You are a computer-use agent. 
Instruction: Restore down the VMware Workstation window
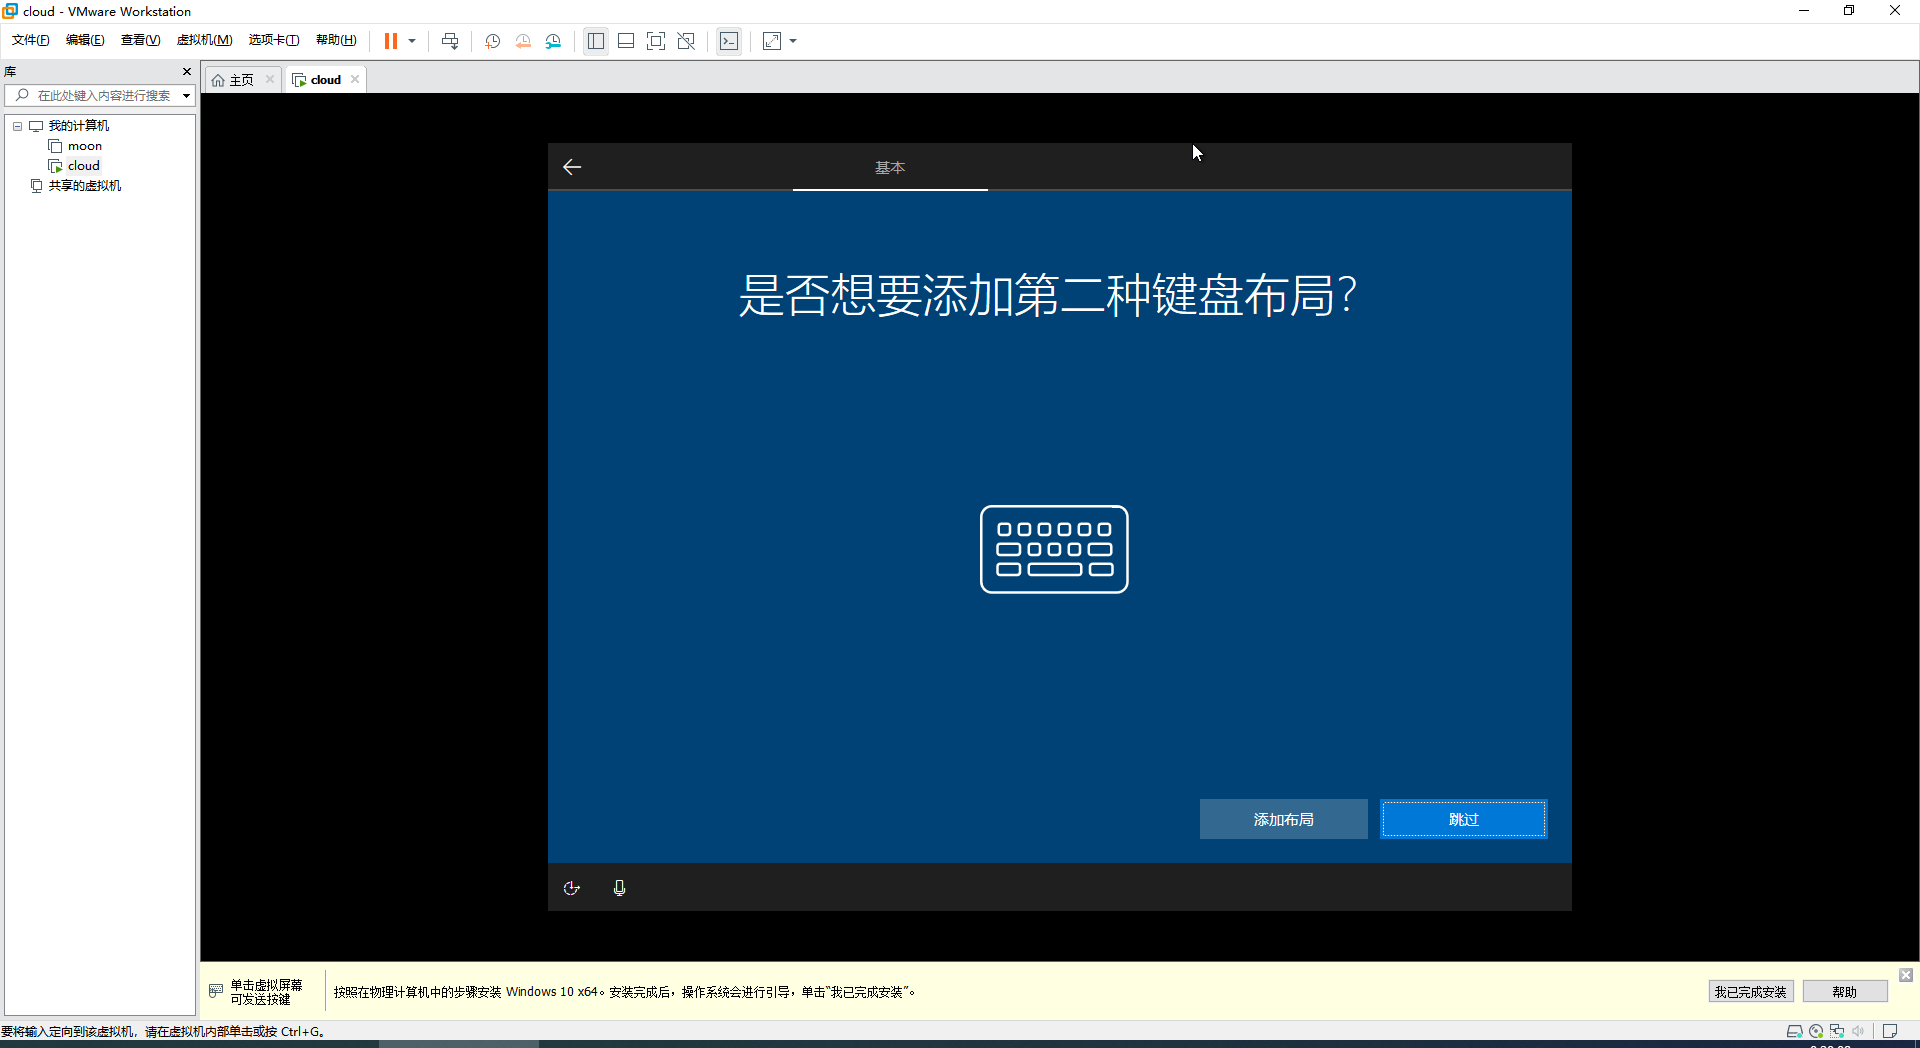1849,11
